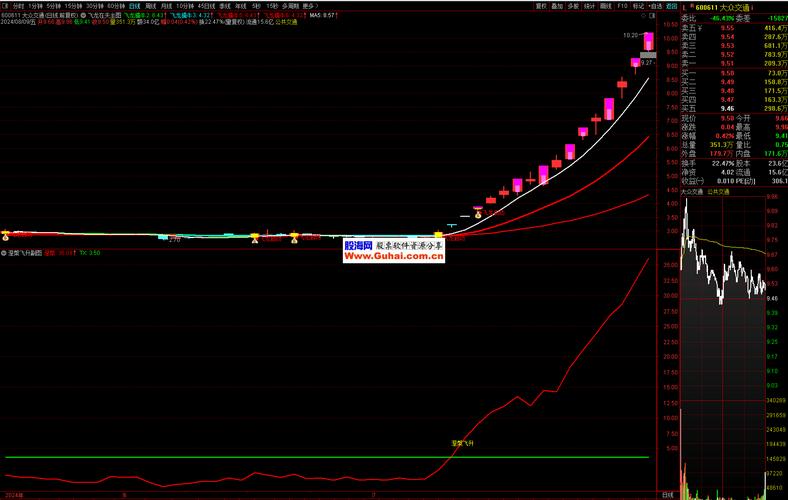Switch to the 年线 yearly chart tab
The width and height of the screenshot is (788, 500).
pyautogui.click(x=241, y=6)
